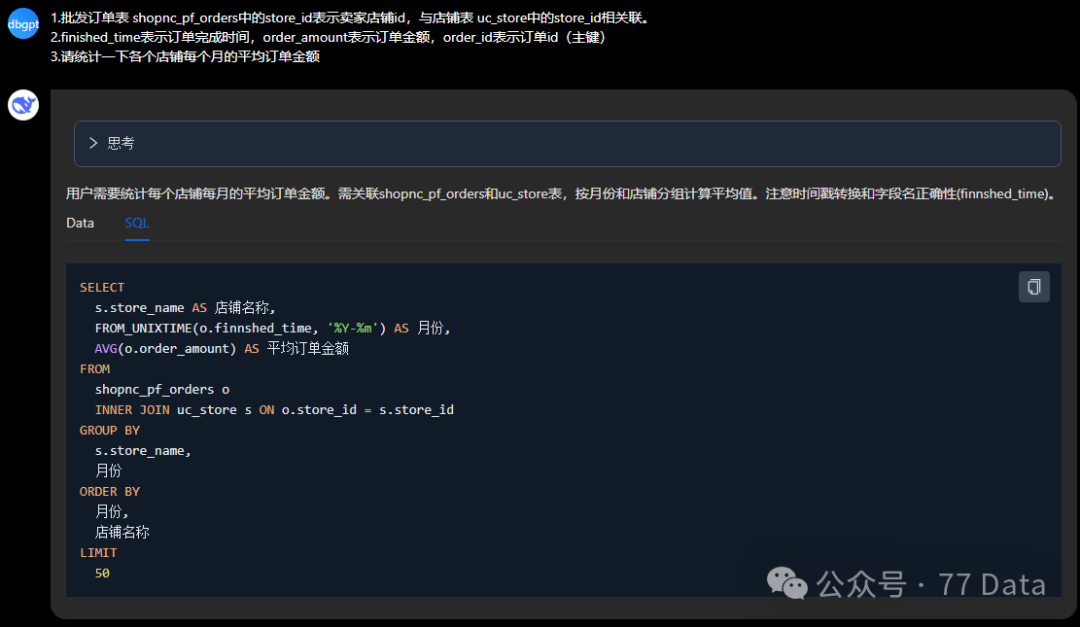Expand the 思考 section chevron
The width and height of the screenshot is (1080, 627).
(93, 143)
